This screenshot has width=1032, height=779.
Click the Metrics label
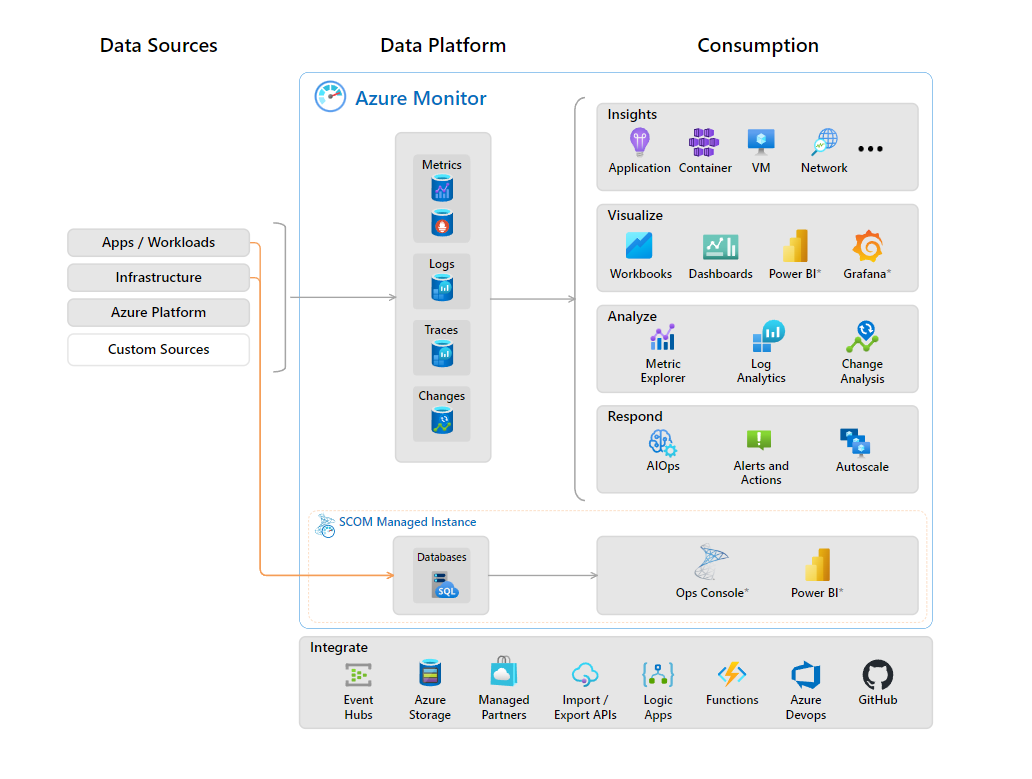coord(442,164)
